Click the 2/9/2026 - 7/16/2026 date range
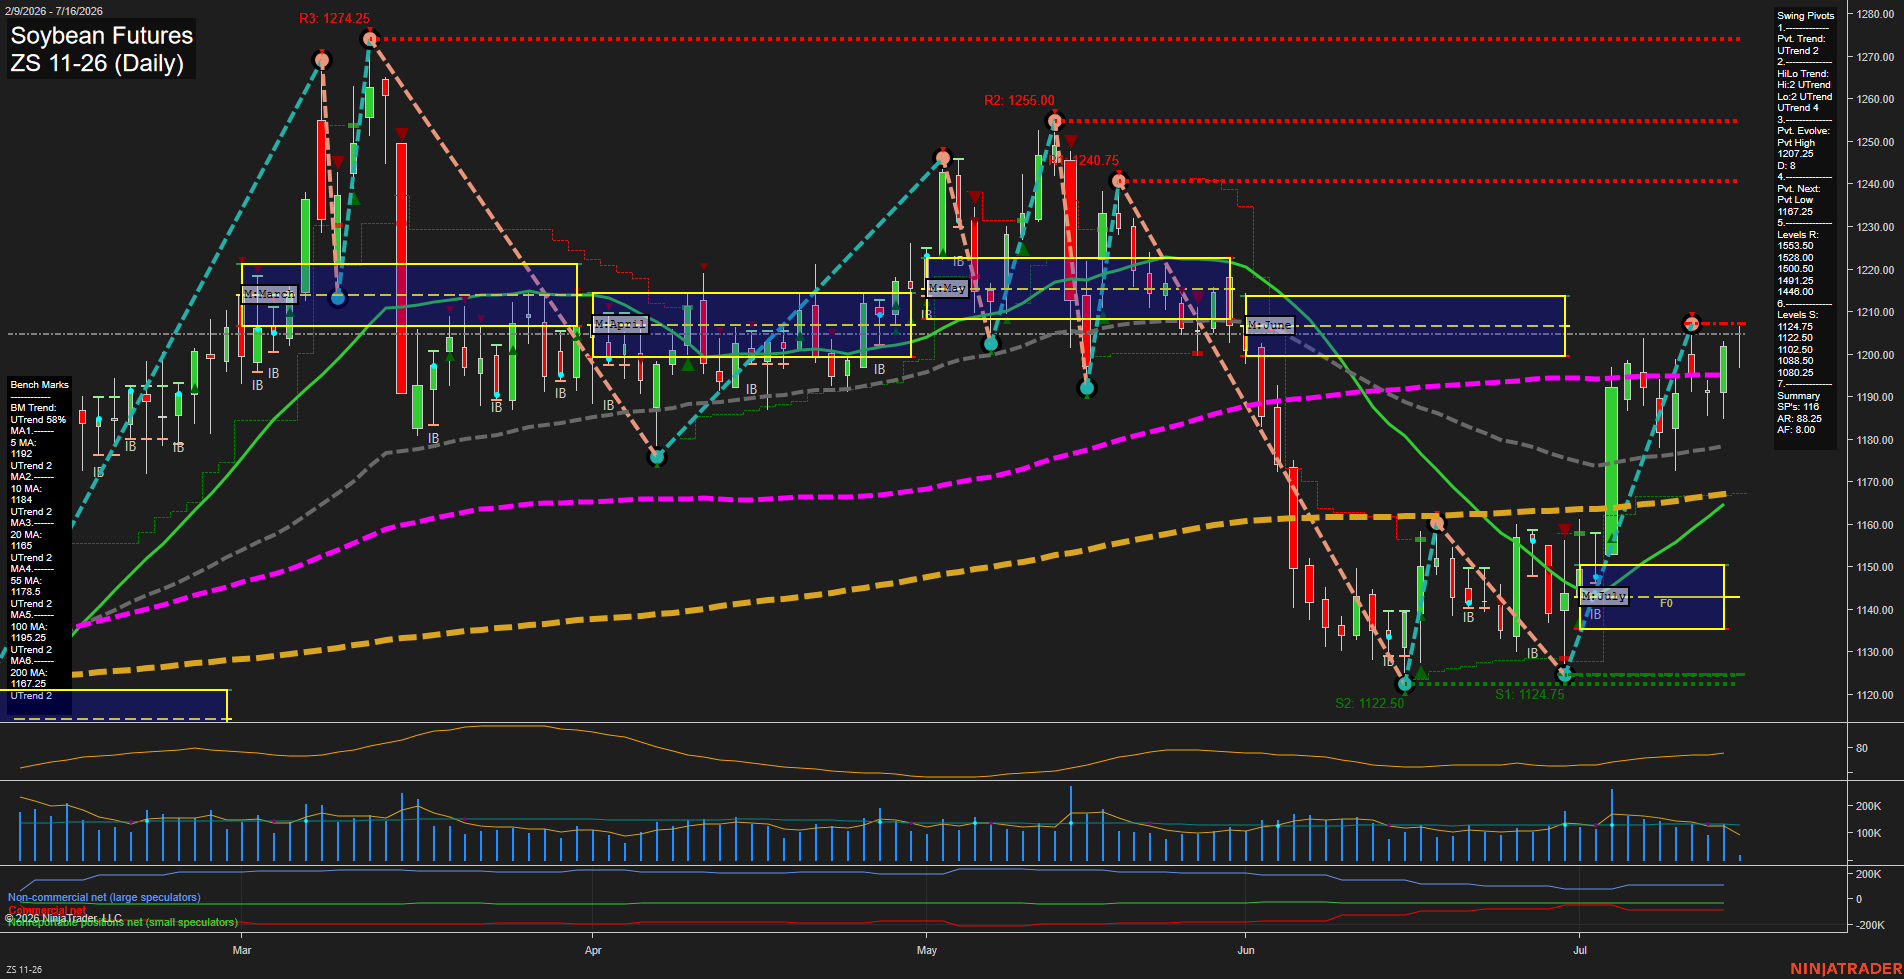The width and height of the screenshot is (1904, 979). [x=53, y=11]
